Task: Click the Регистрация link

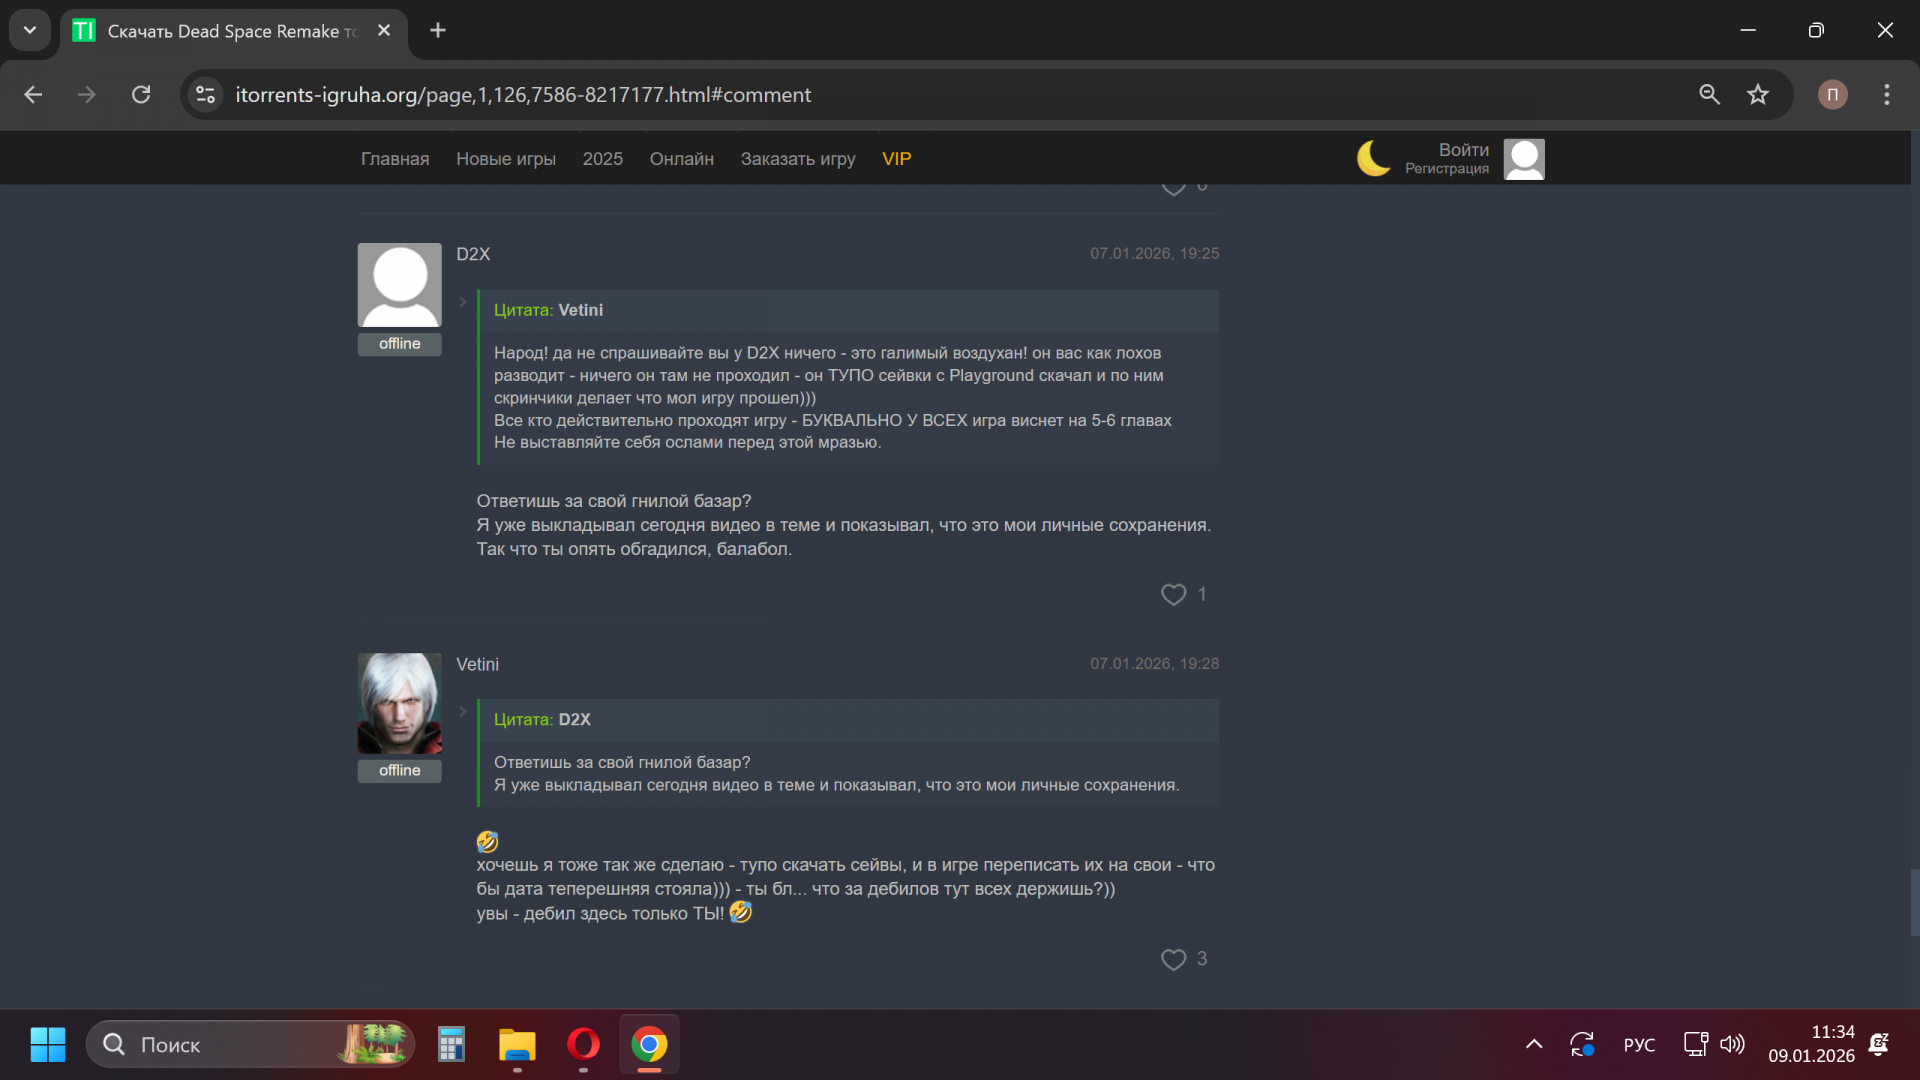Action: pos(1446,169)
